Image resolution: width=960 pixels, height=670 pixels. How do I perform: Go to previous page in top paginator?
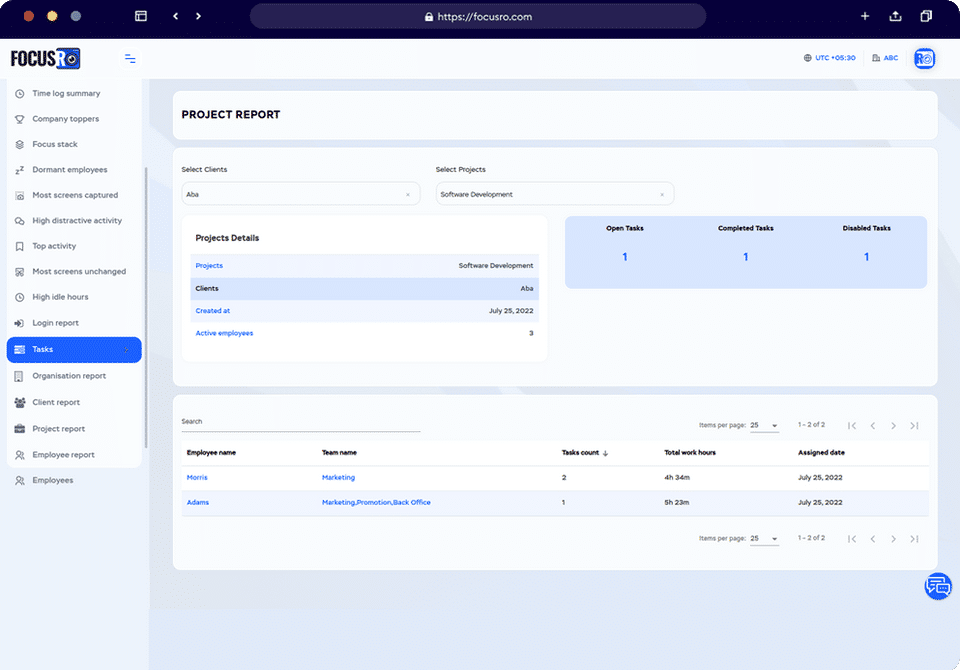(872, 426)
